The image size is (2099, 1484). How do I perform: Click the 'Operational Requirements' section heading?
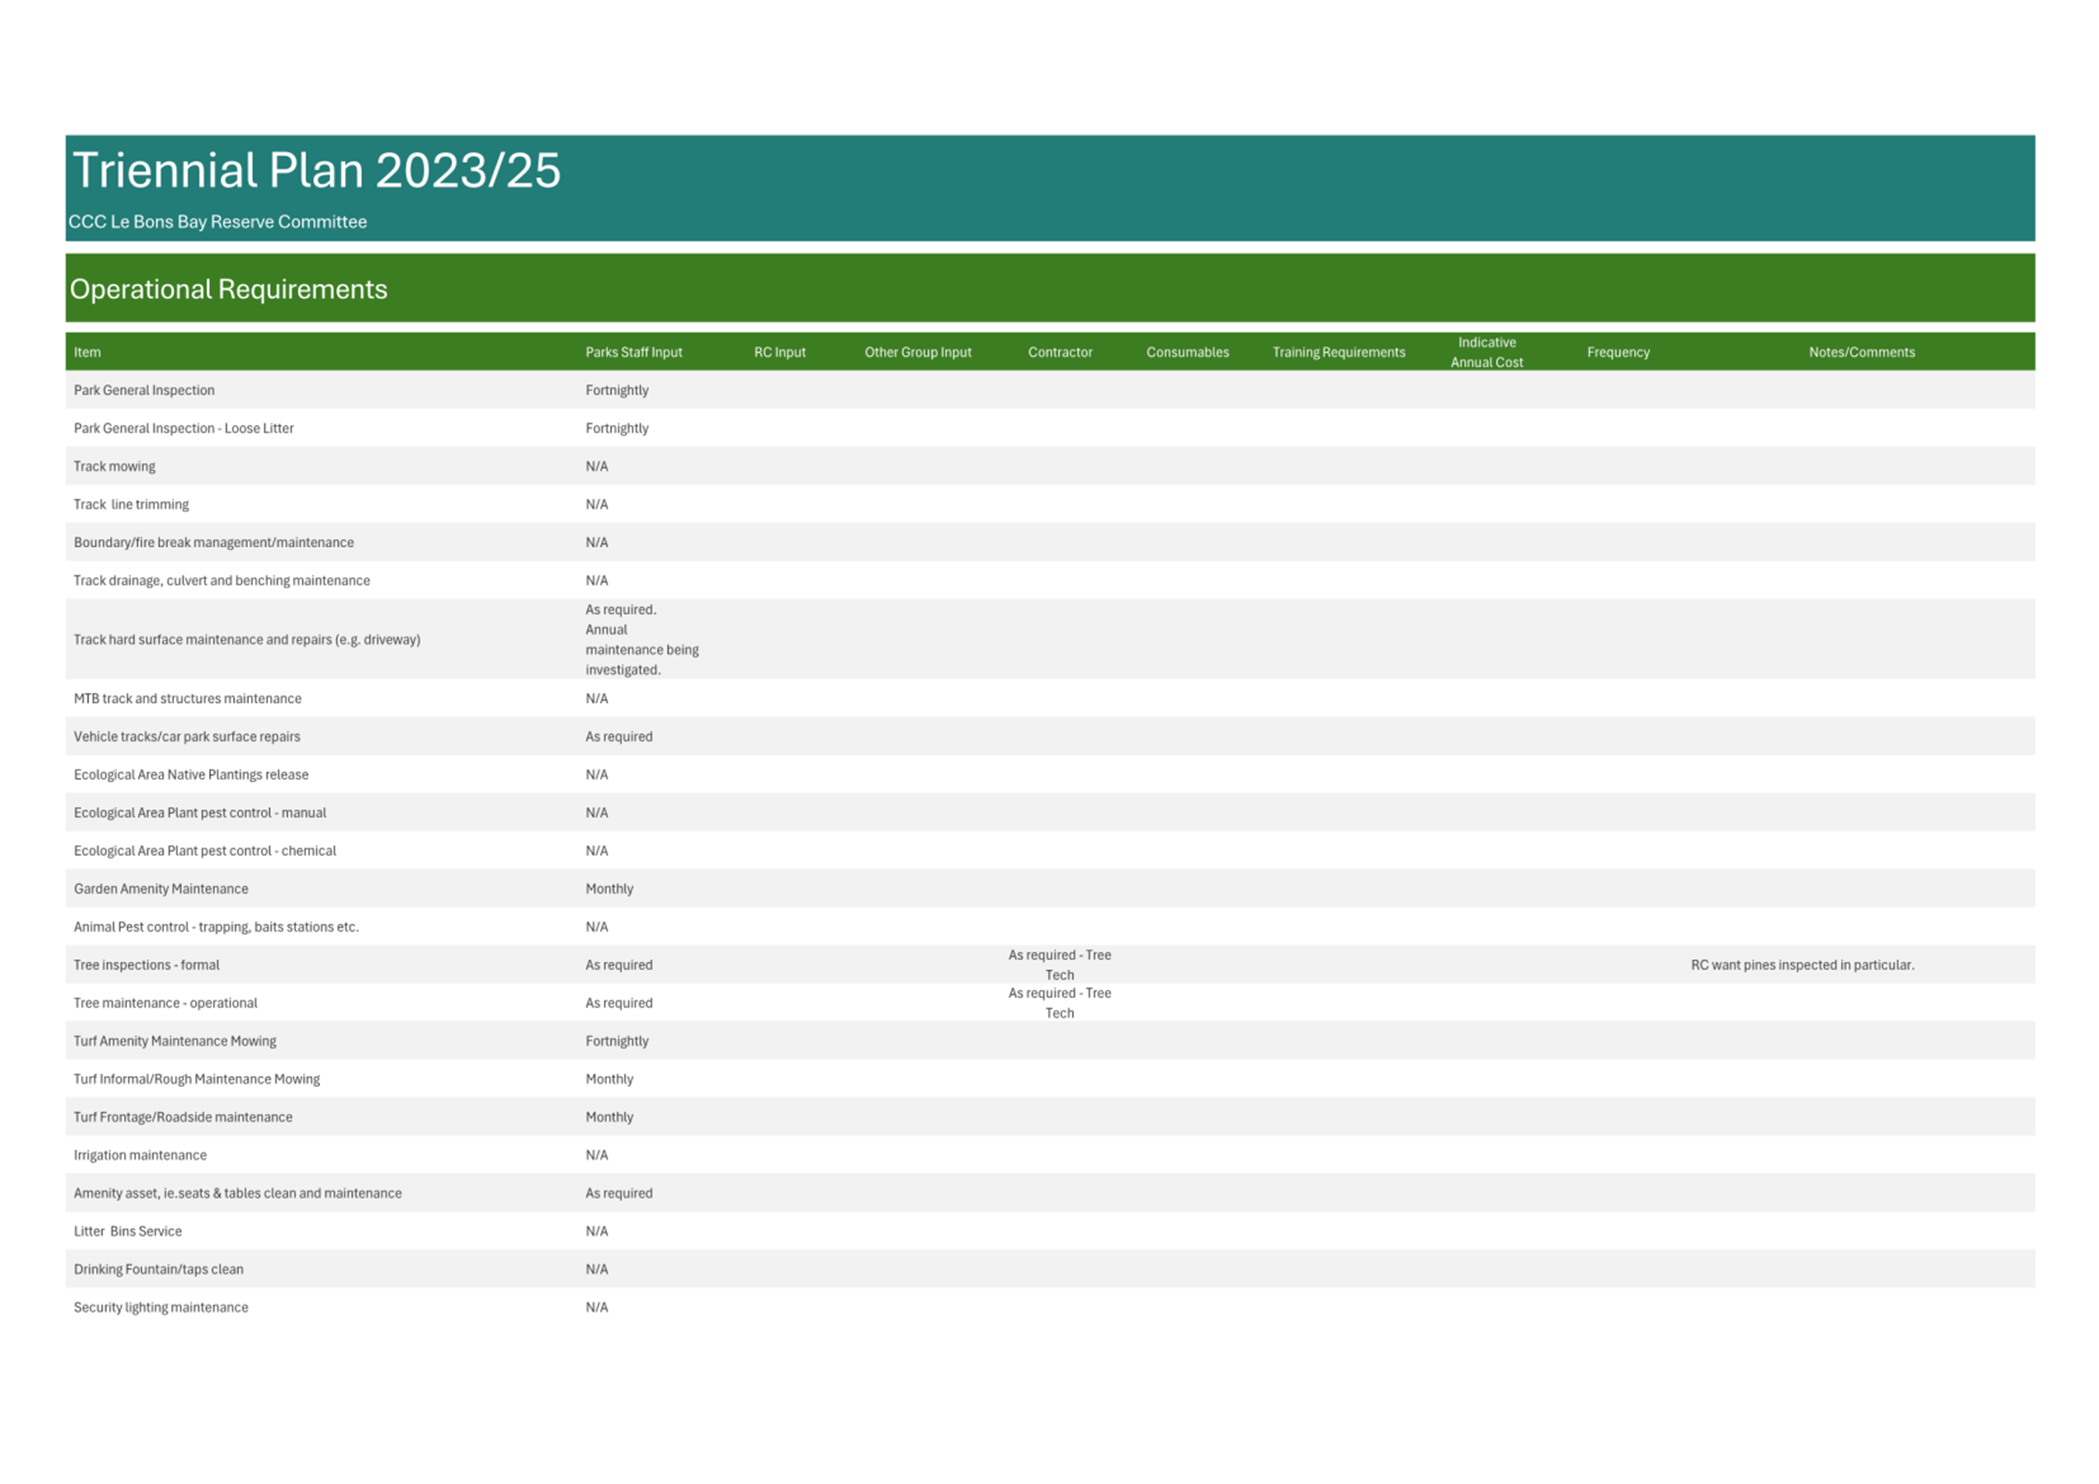[228, 289]
